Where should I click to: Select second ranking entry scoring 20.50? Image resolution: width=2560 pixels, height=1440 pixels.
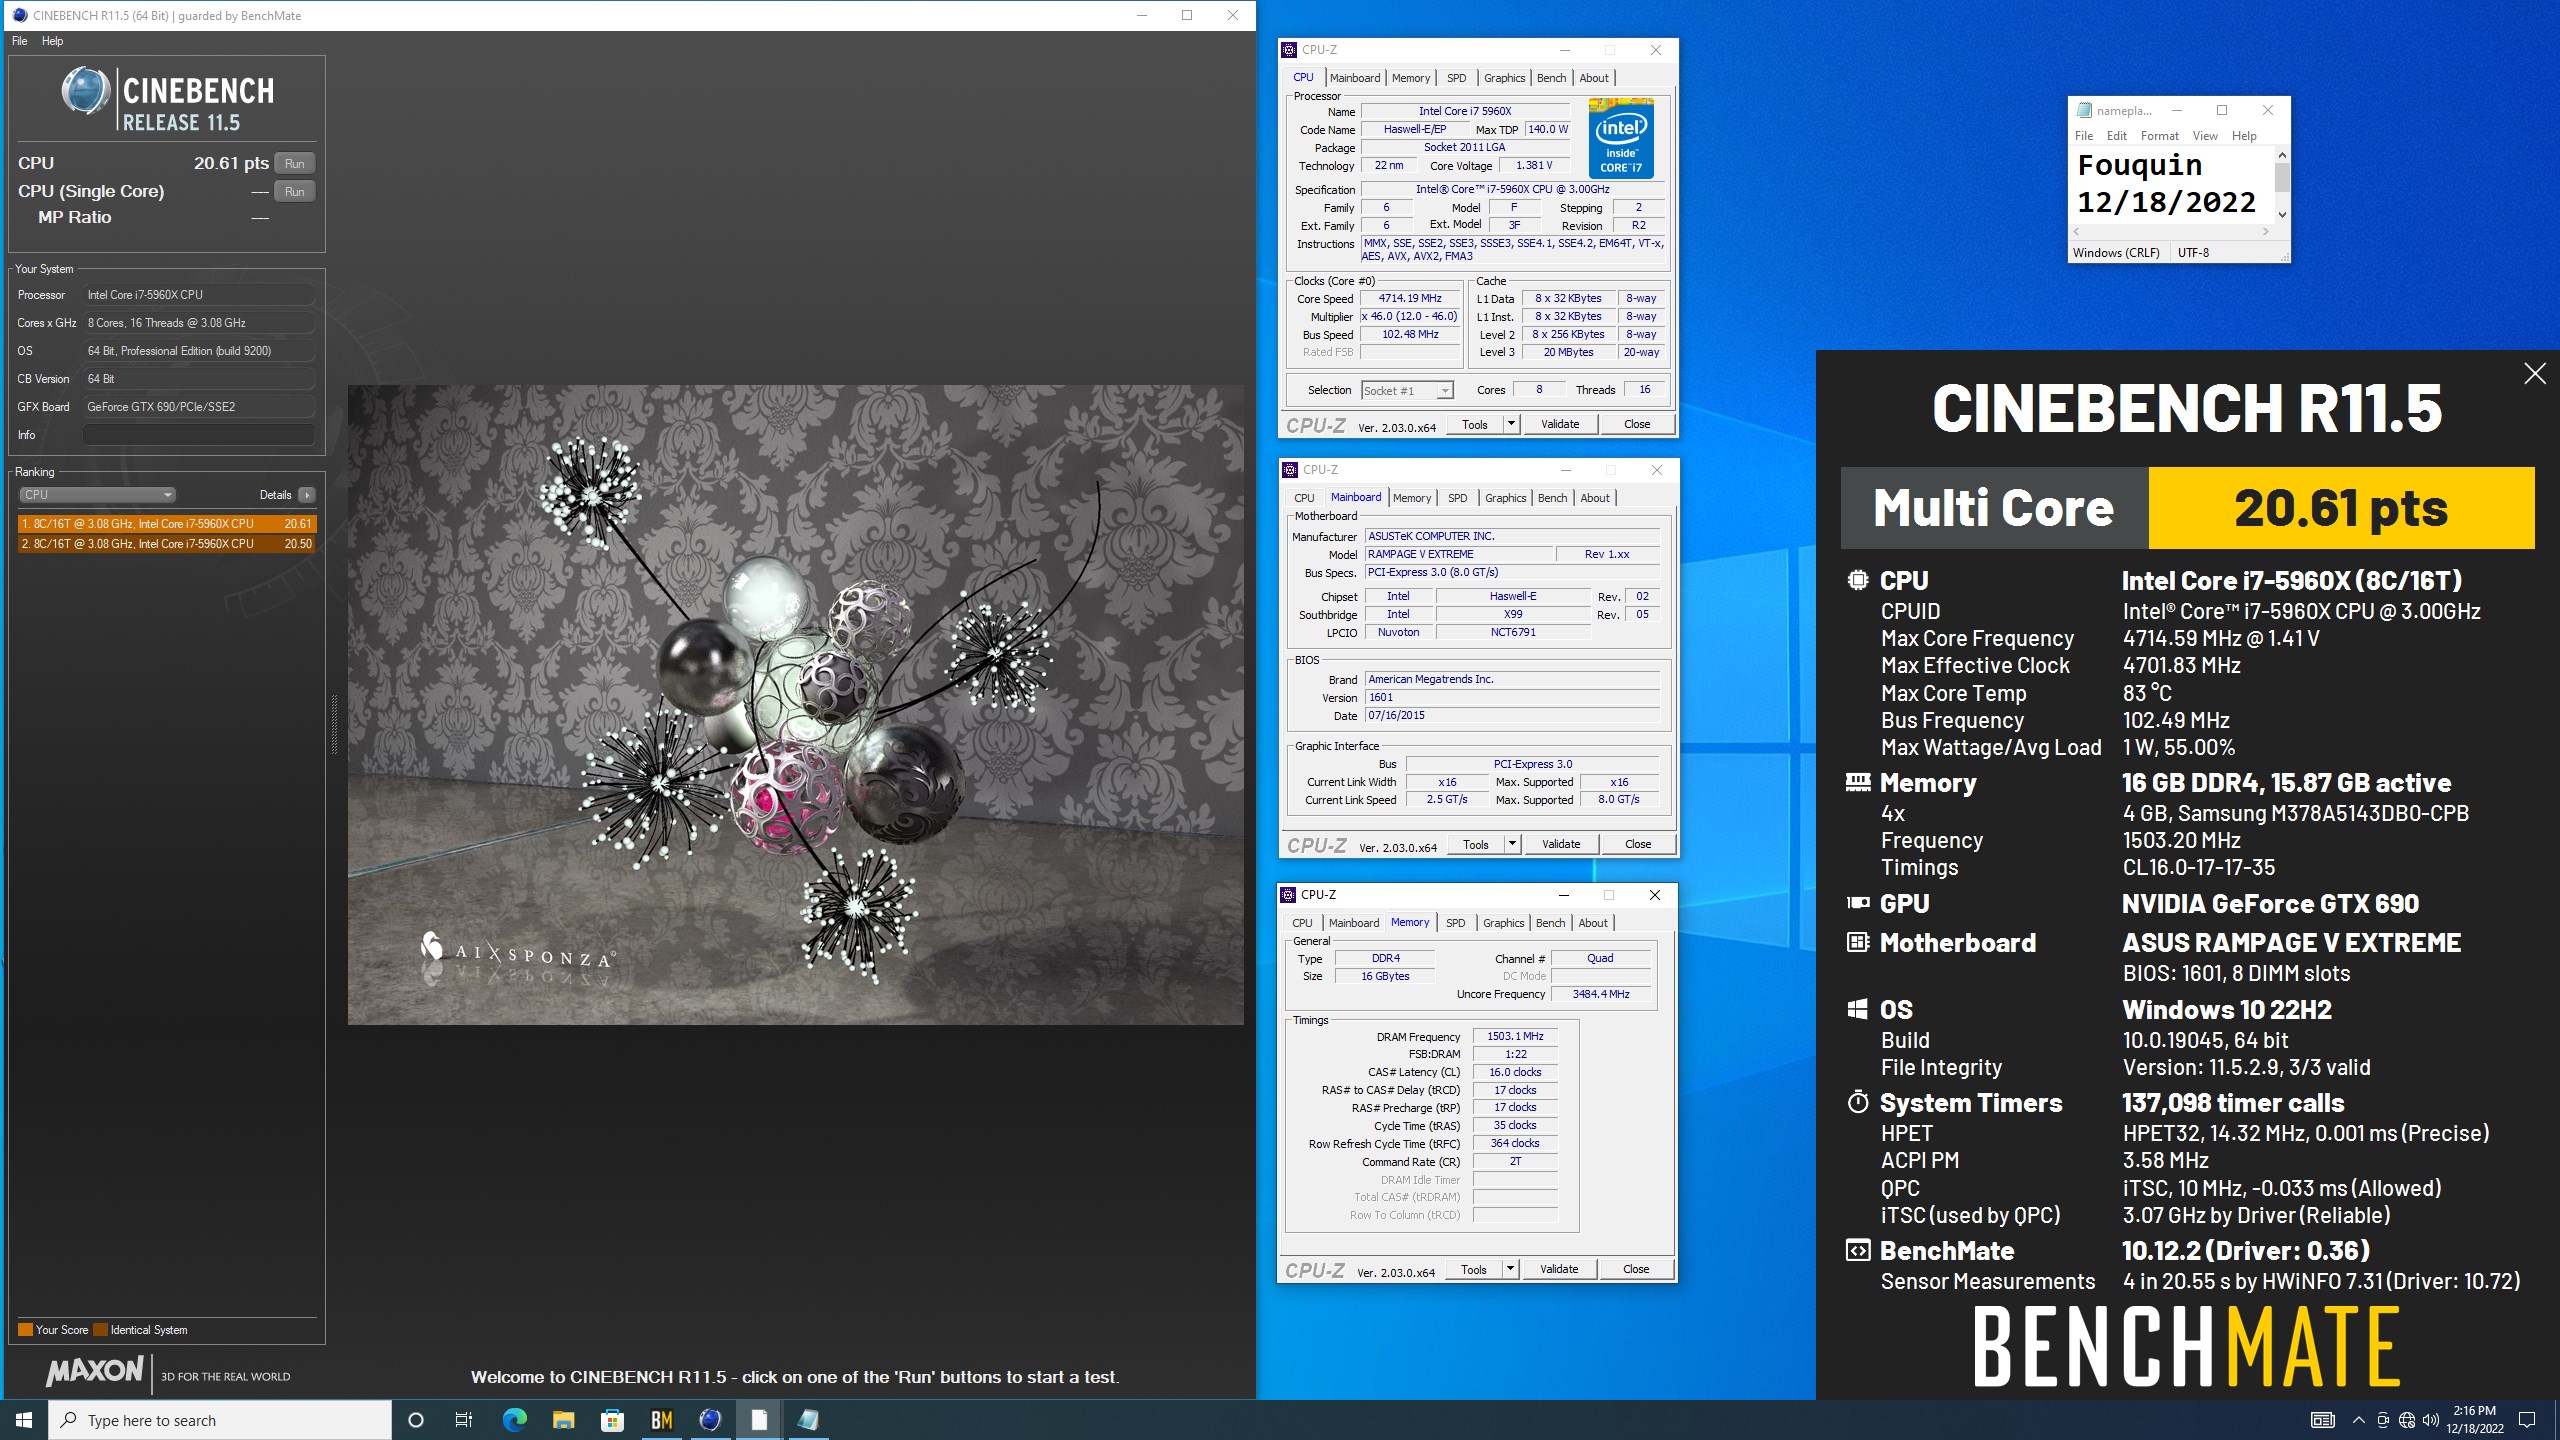tap(167, 544)
